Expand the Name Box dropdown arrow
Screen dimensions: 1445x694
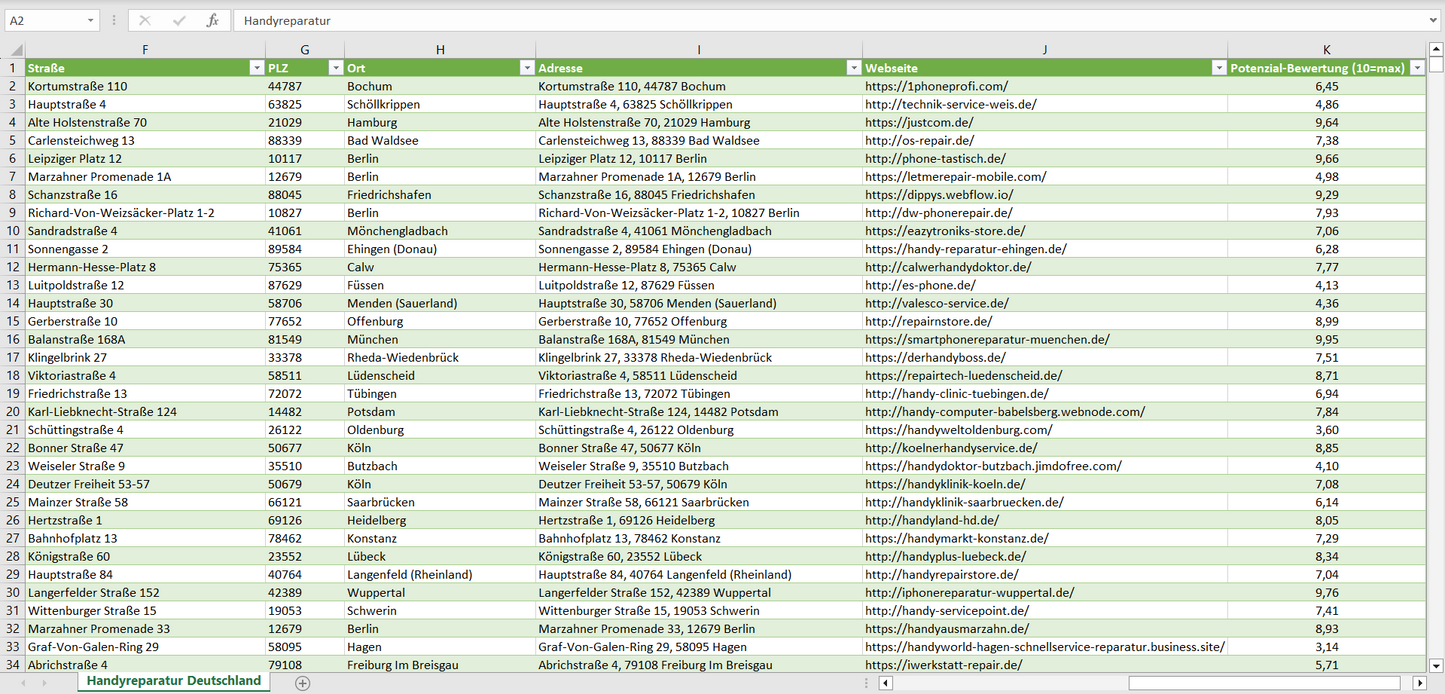tap(91, 20)
